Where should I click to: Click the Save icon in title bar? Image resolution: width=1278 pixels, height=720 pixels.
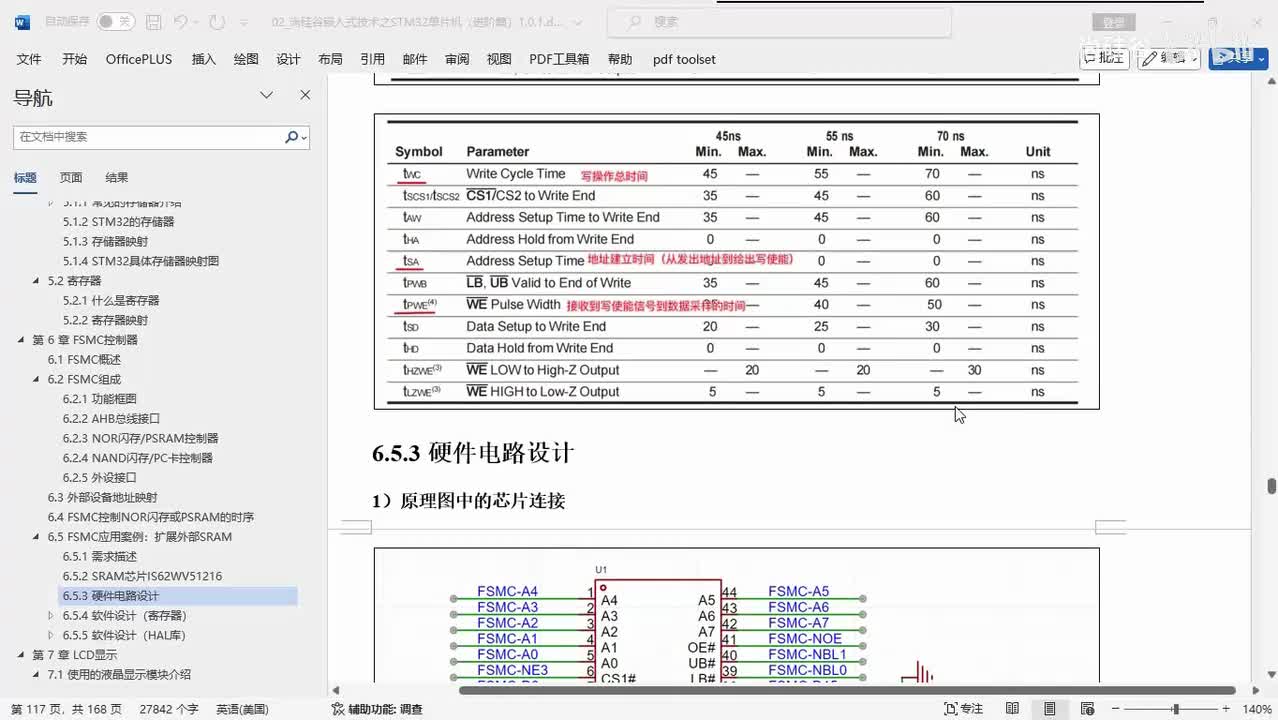coord(152,21)
